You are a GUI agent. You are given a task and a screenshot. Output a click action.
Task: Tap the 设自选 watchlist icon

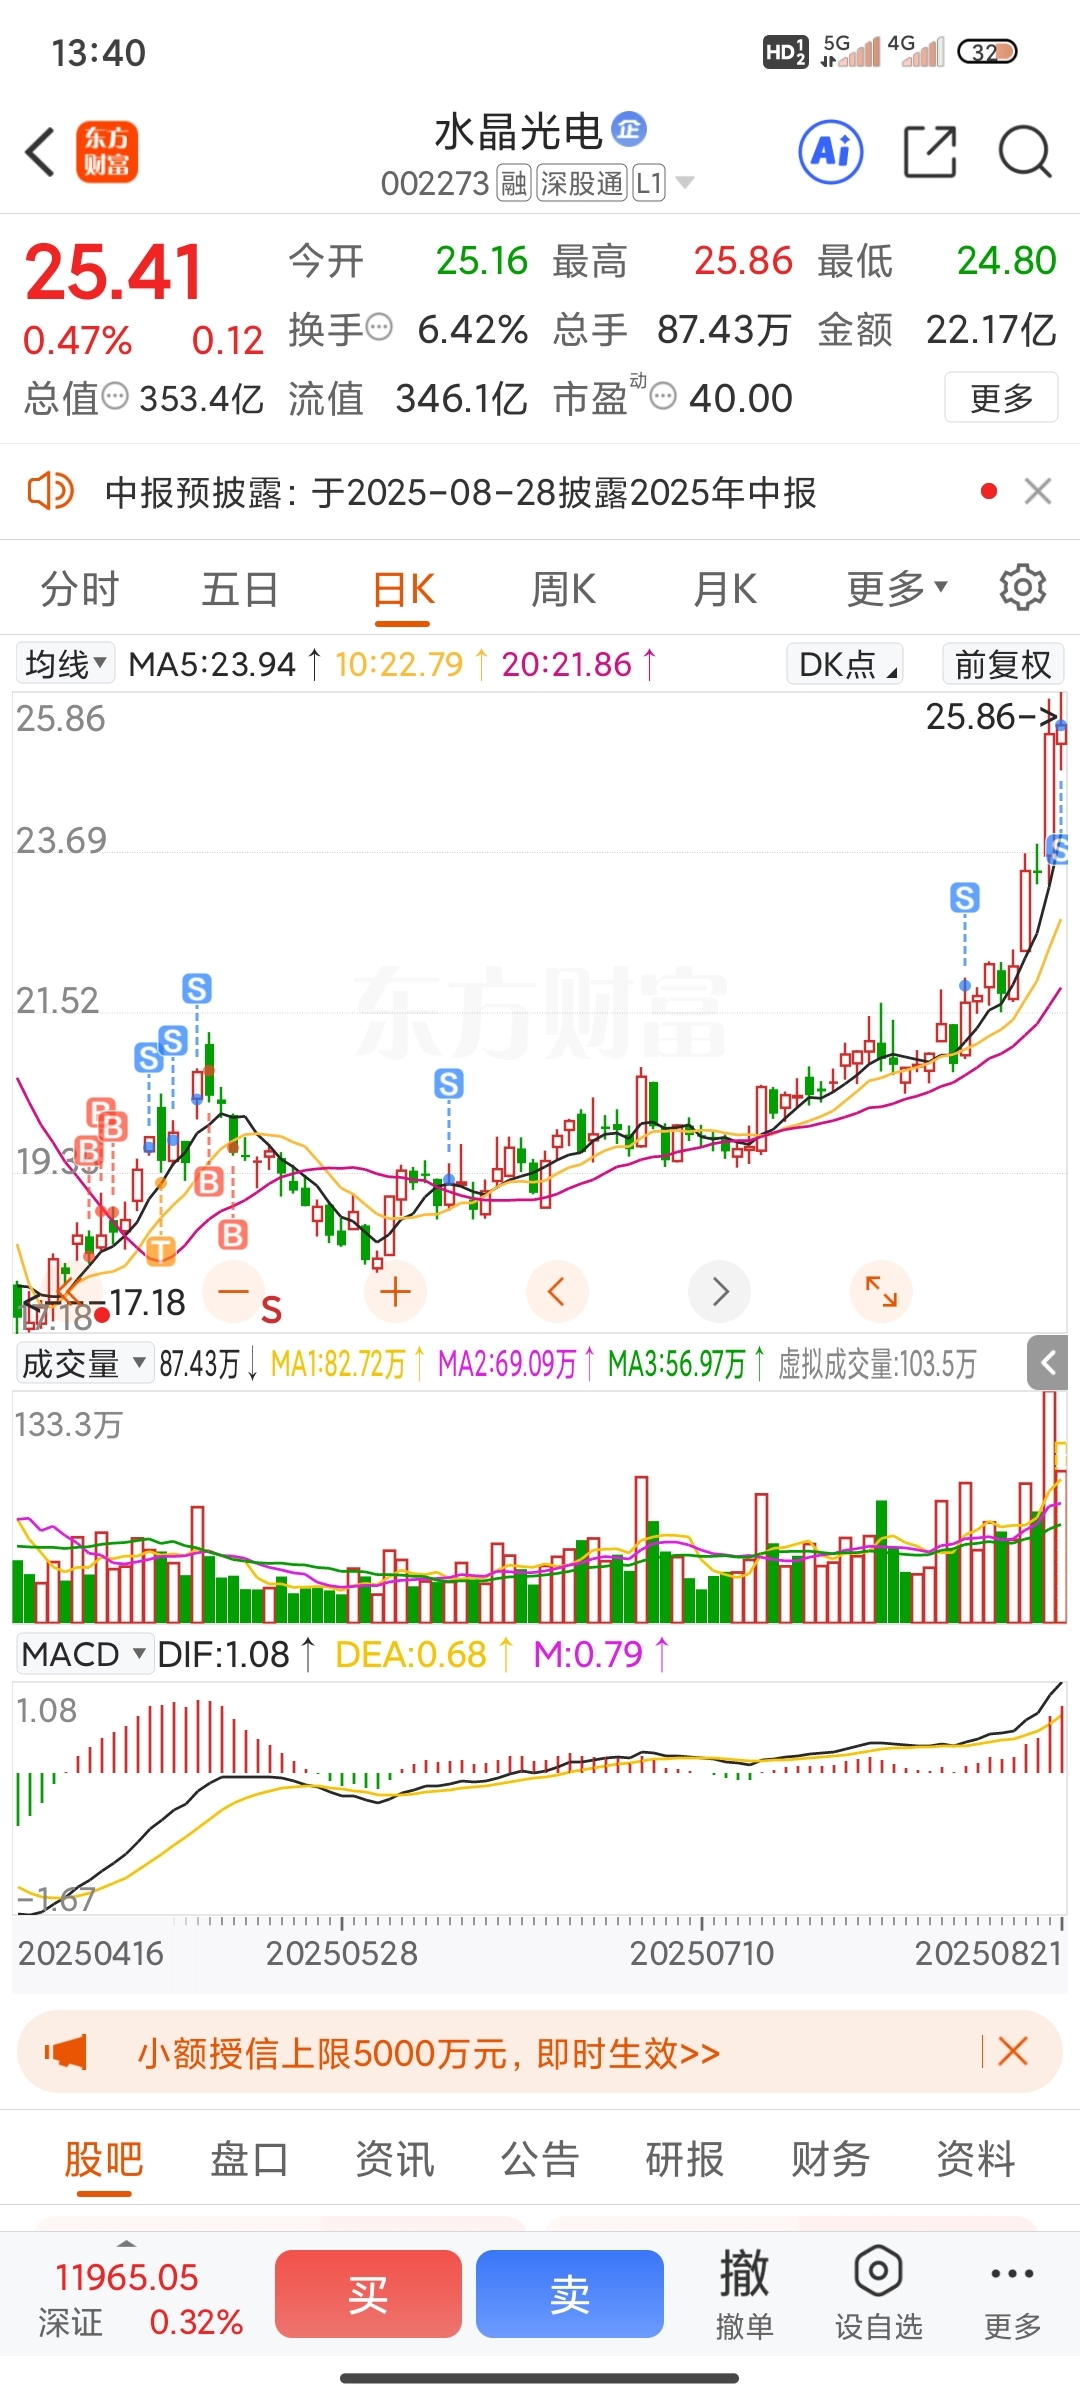tap(878, 2294)
